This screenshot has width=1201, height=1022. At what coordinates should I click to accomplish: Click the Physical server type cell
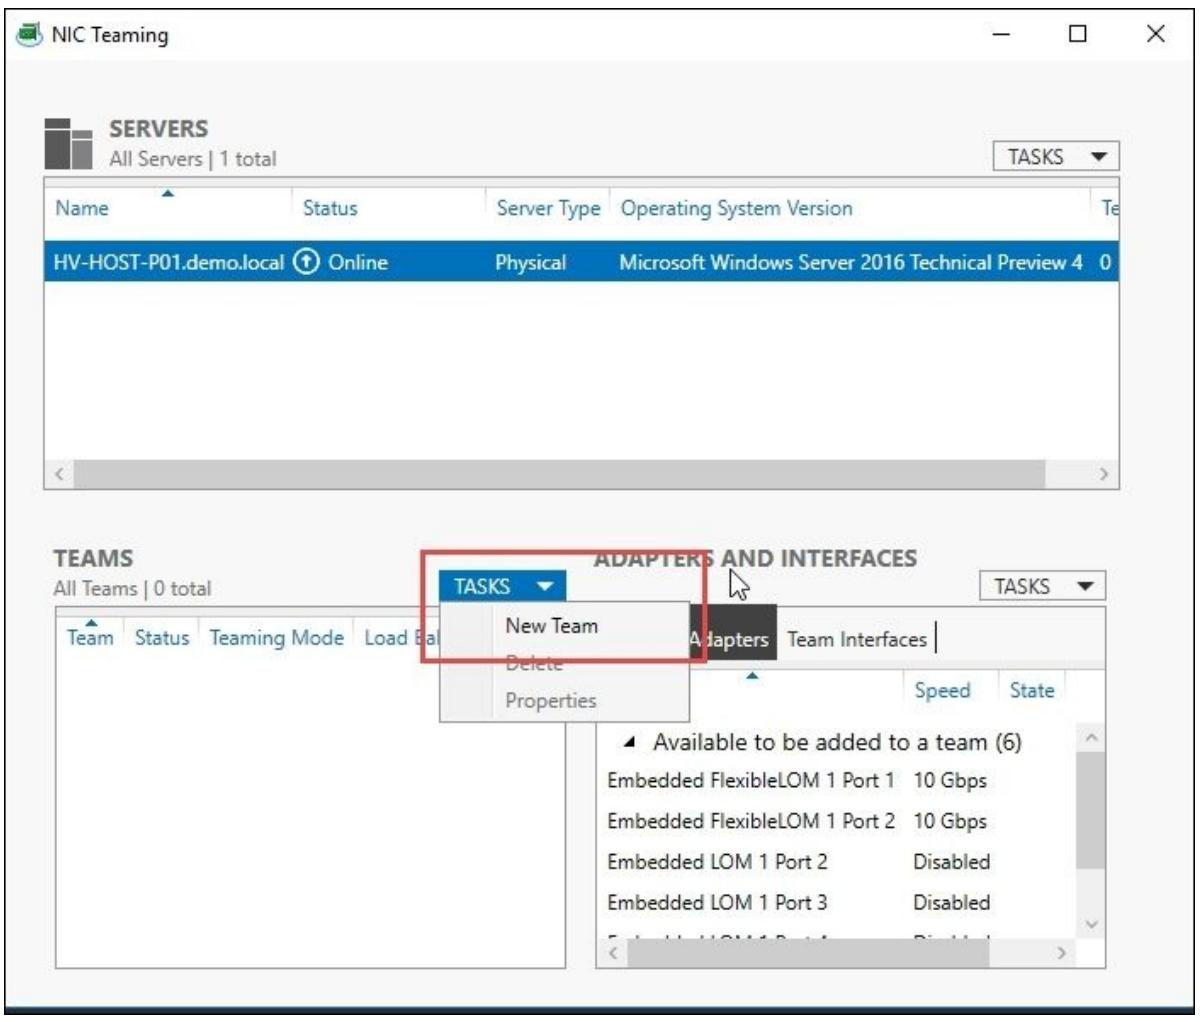click(x=530, y=263)
